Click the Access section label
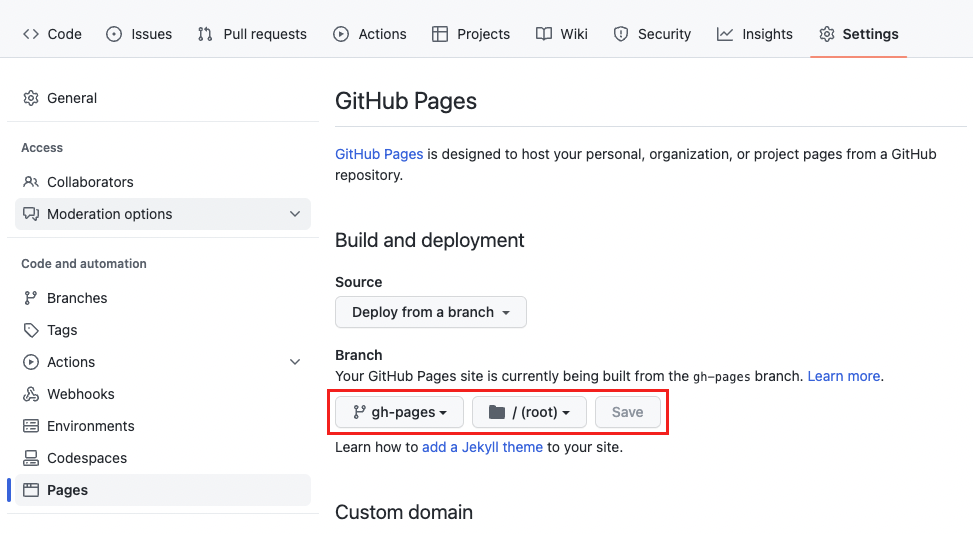Image resolution: width=973 pixels, height=534 pixels. [42, 148]
